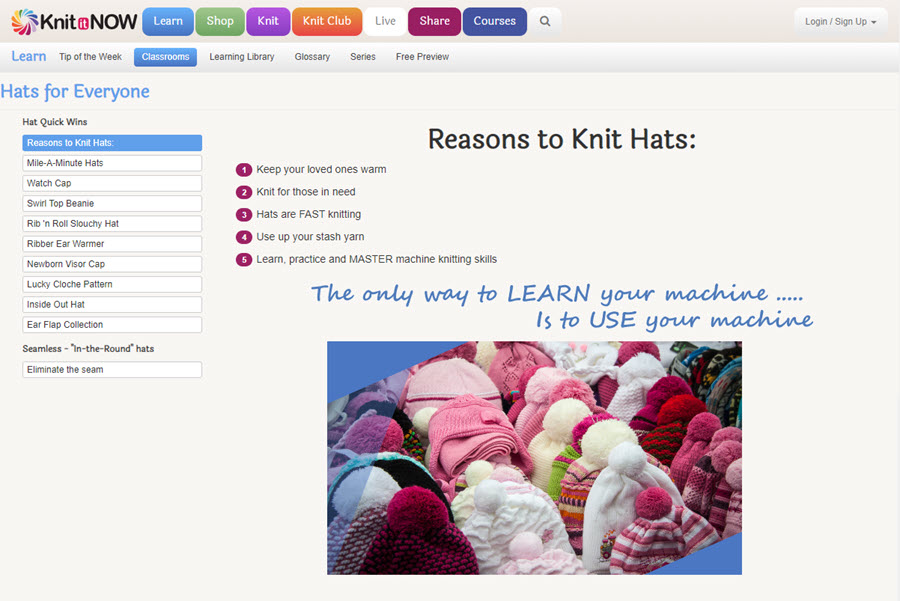Open the Ear Flap Collection lesson
Viewport: 900px width, 601px height.
click(112, 324)
